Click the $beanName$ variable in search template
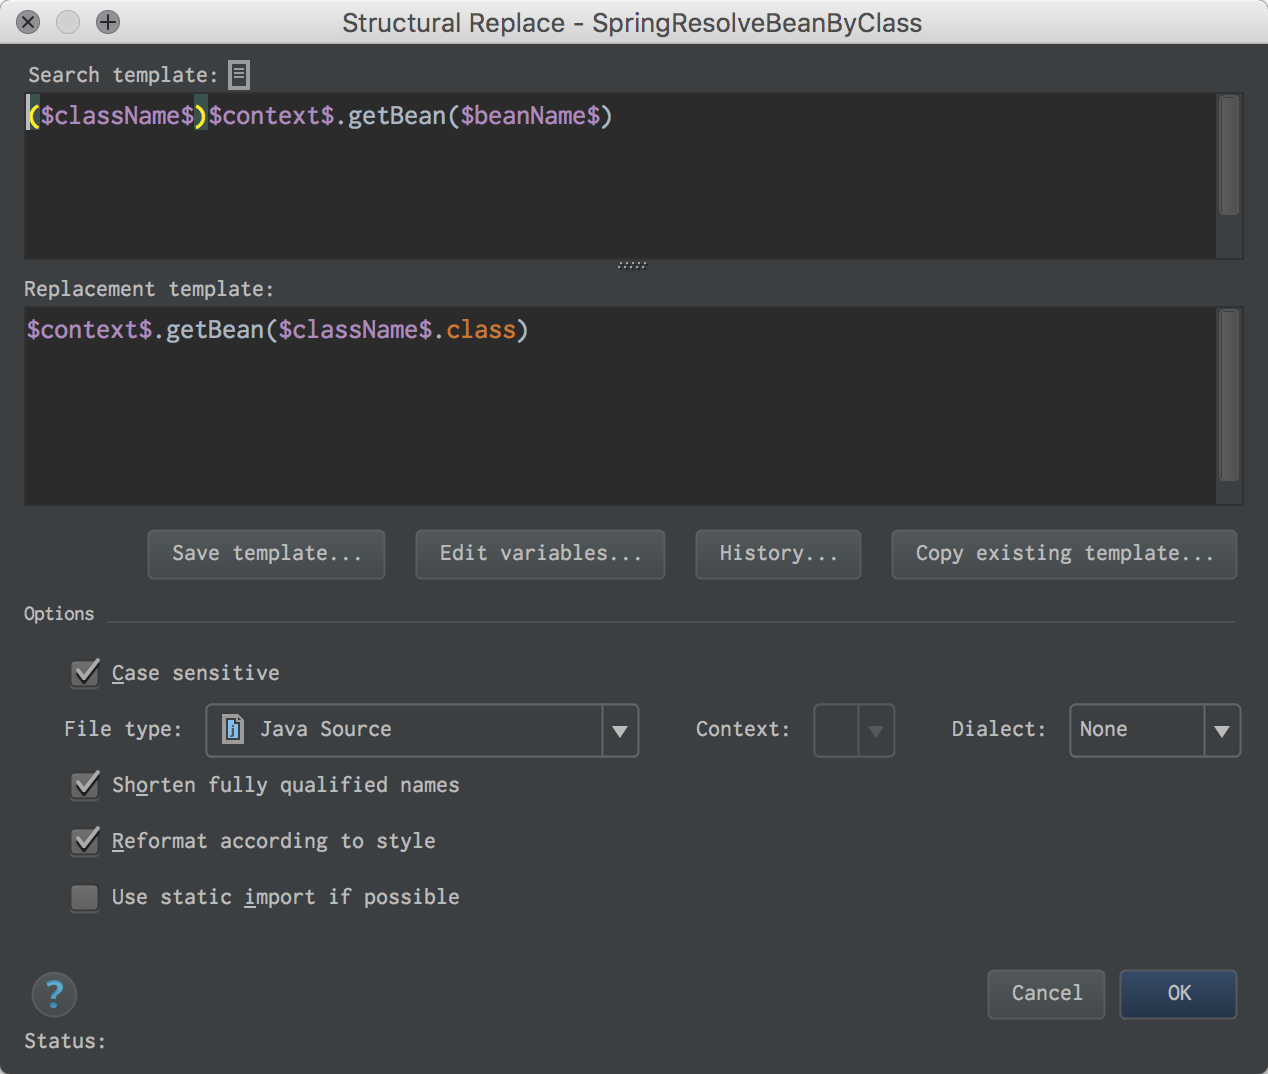 pos(530,116)
